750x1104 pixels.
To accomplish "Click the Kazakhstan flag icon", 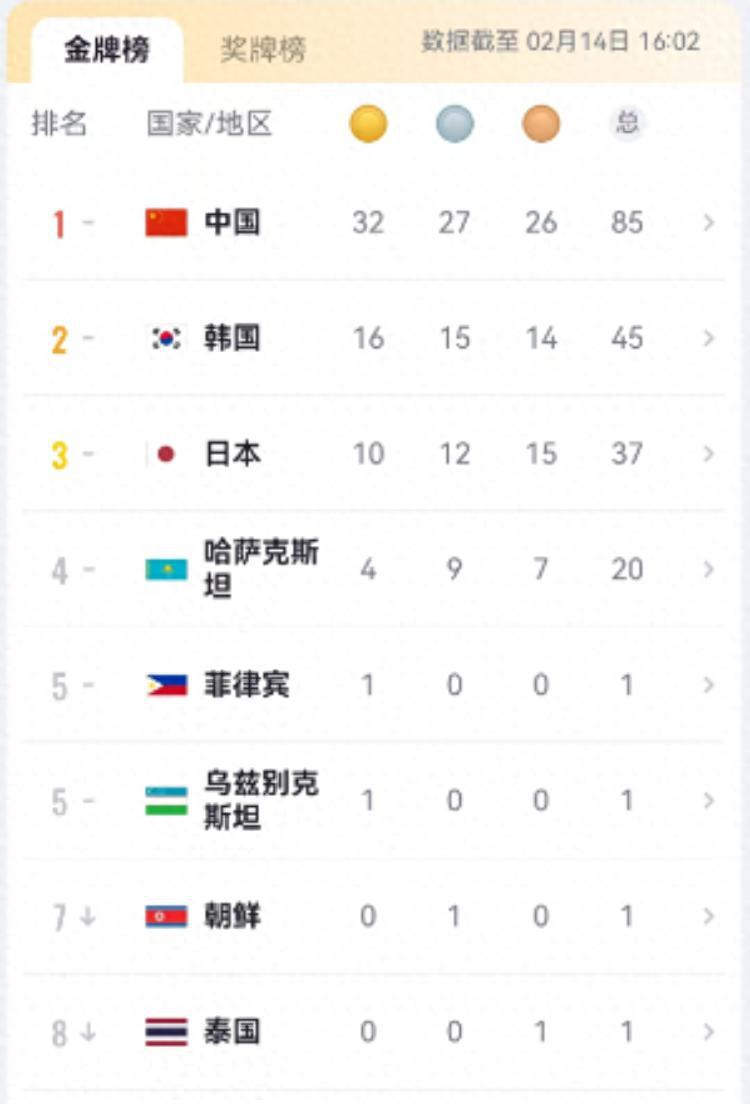I will coord(166,569).
